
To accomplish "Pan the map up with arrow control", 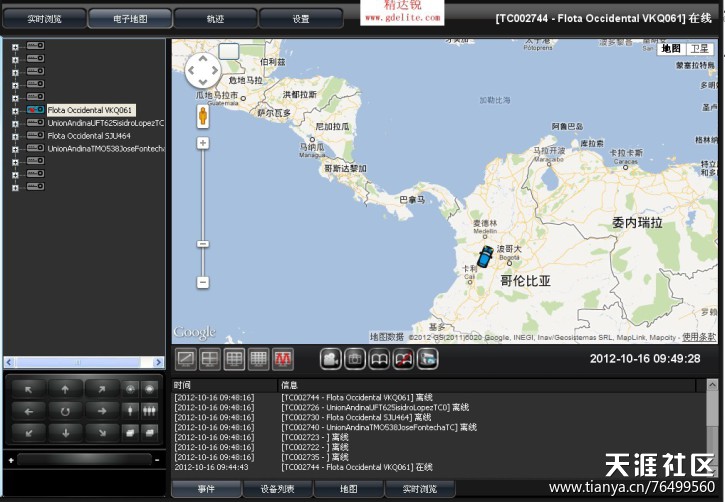I will [x=203, y=59].
